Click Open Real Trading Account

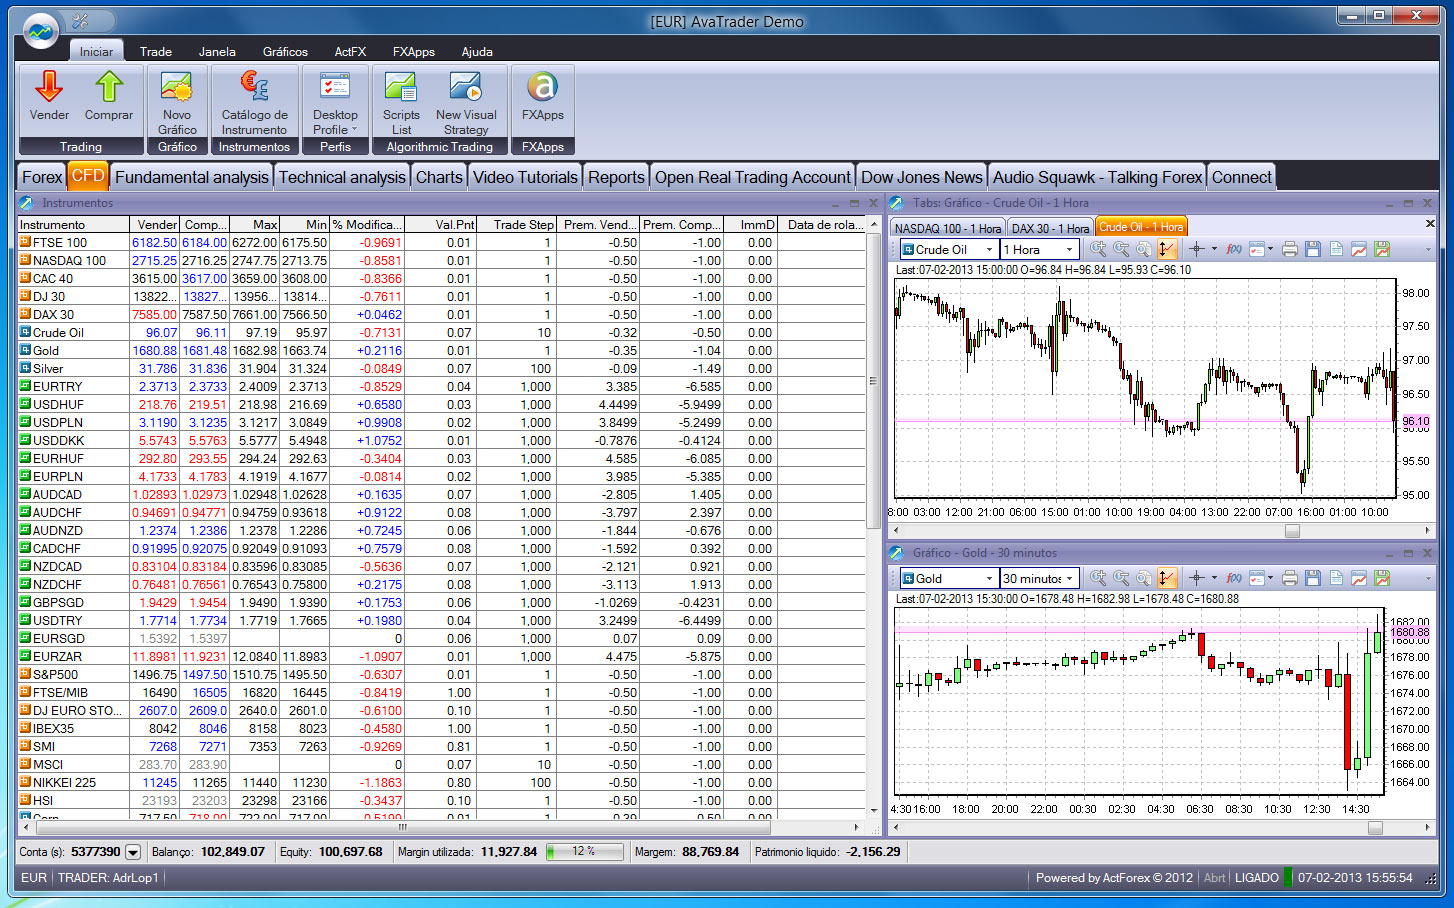click(x=752, y=177)
